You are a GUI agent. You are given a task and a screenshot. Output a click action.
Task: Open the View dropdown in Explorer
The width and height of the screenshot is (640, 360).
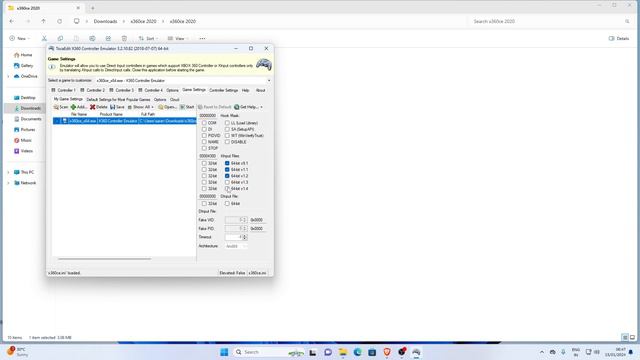(x=178, y=38)
